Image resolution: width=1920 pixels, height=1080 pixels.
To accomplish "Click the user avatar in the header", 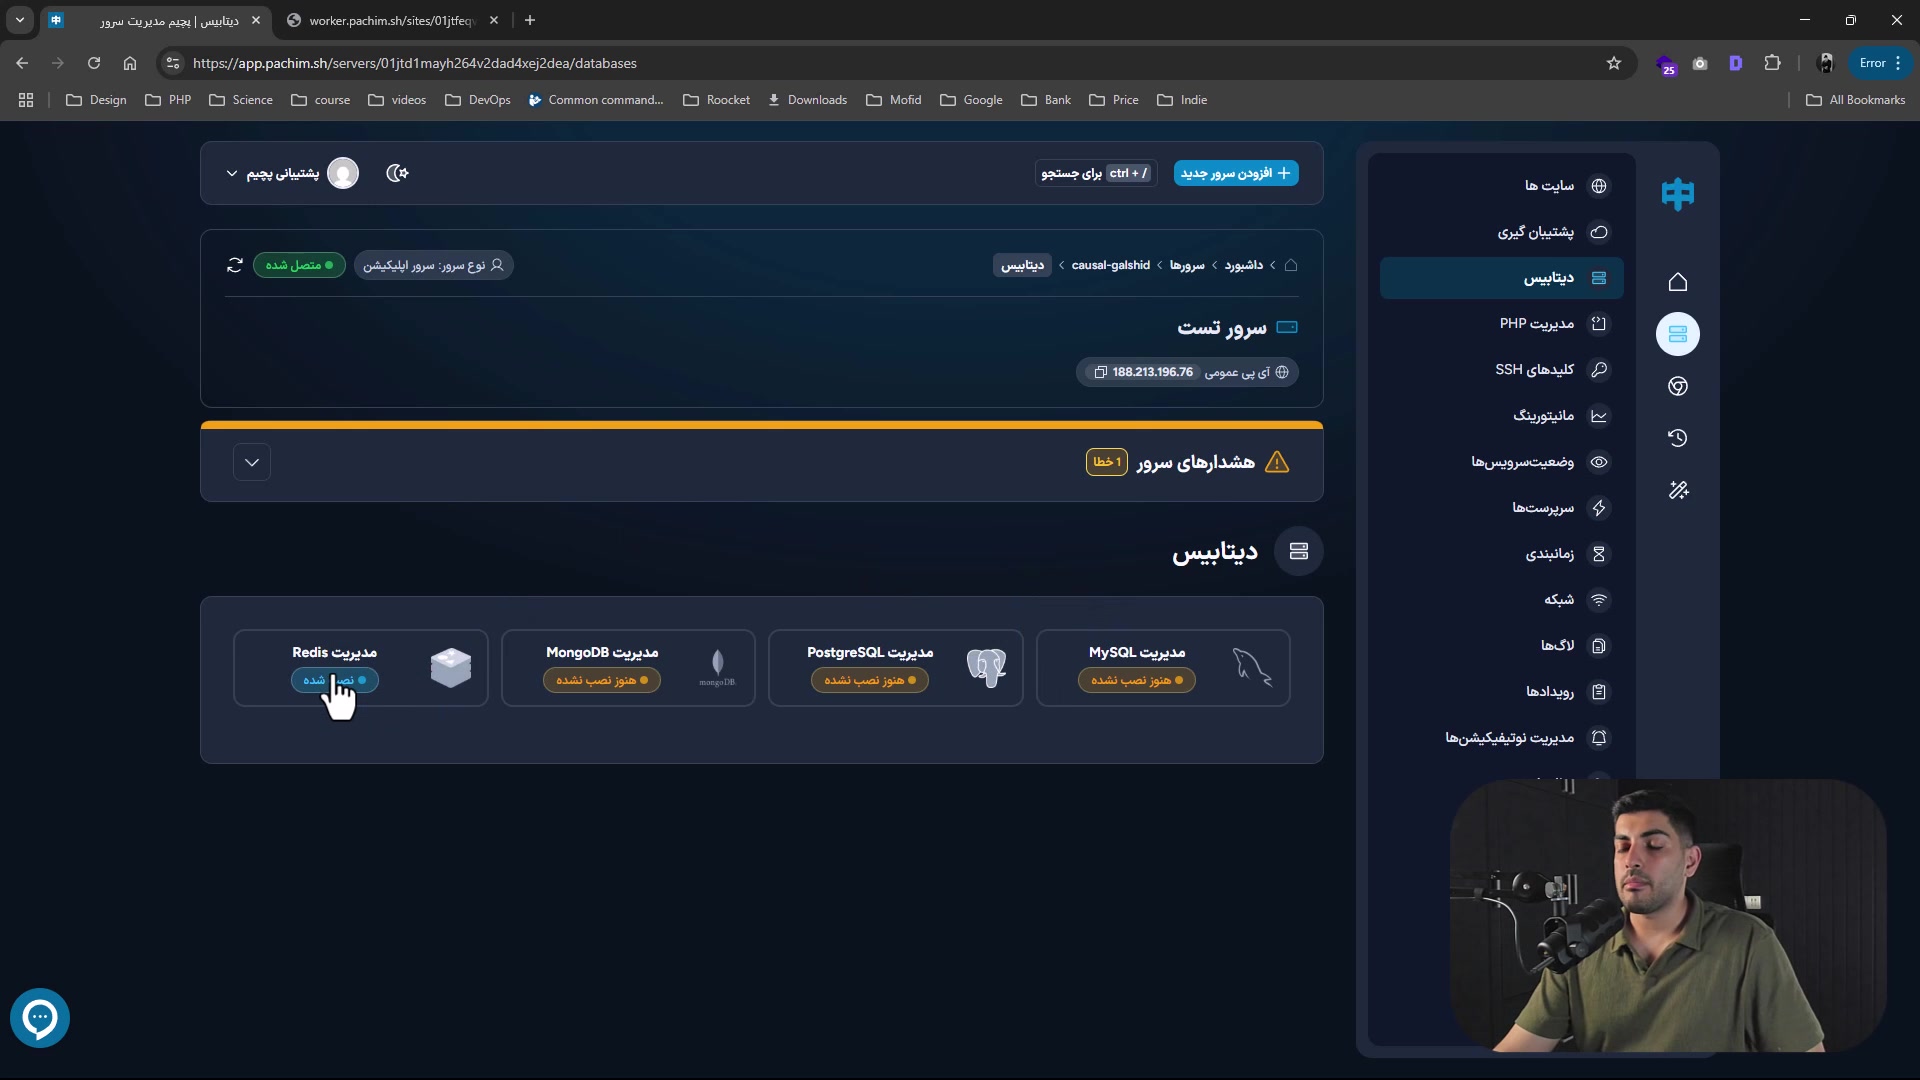I will coord(343,173).
